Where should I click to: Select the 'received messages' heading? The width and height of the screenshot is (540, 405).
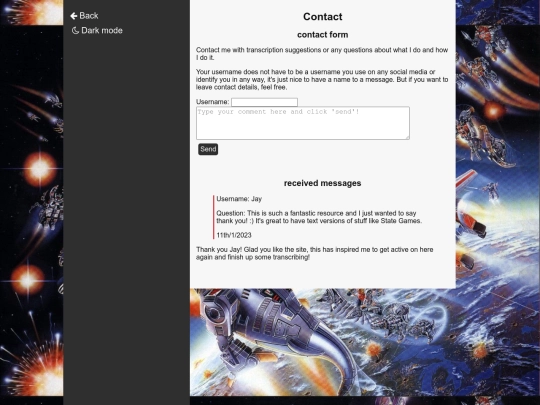tap(323, 183)
